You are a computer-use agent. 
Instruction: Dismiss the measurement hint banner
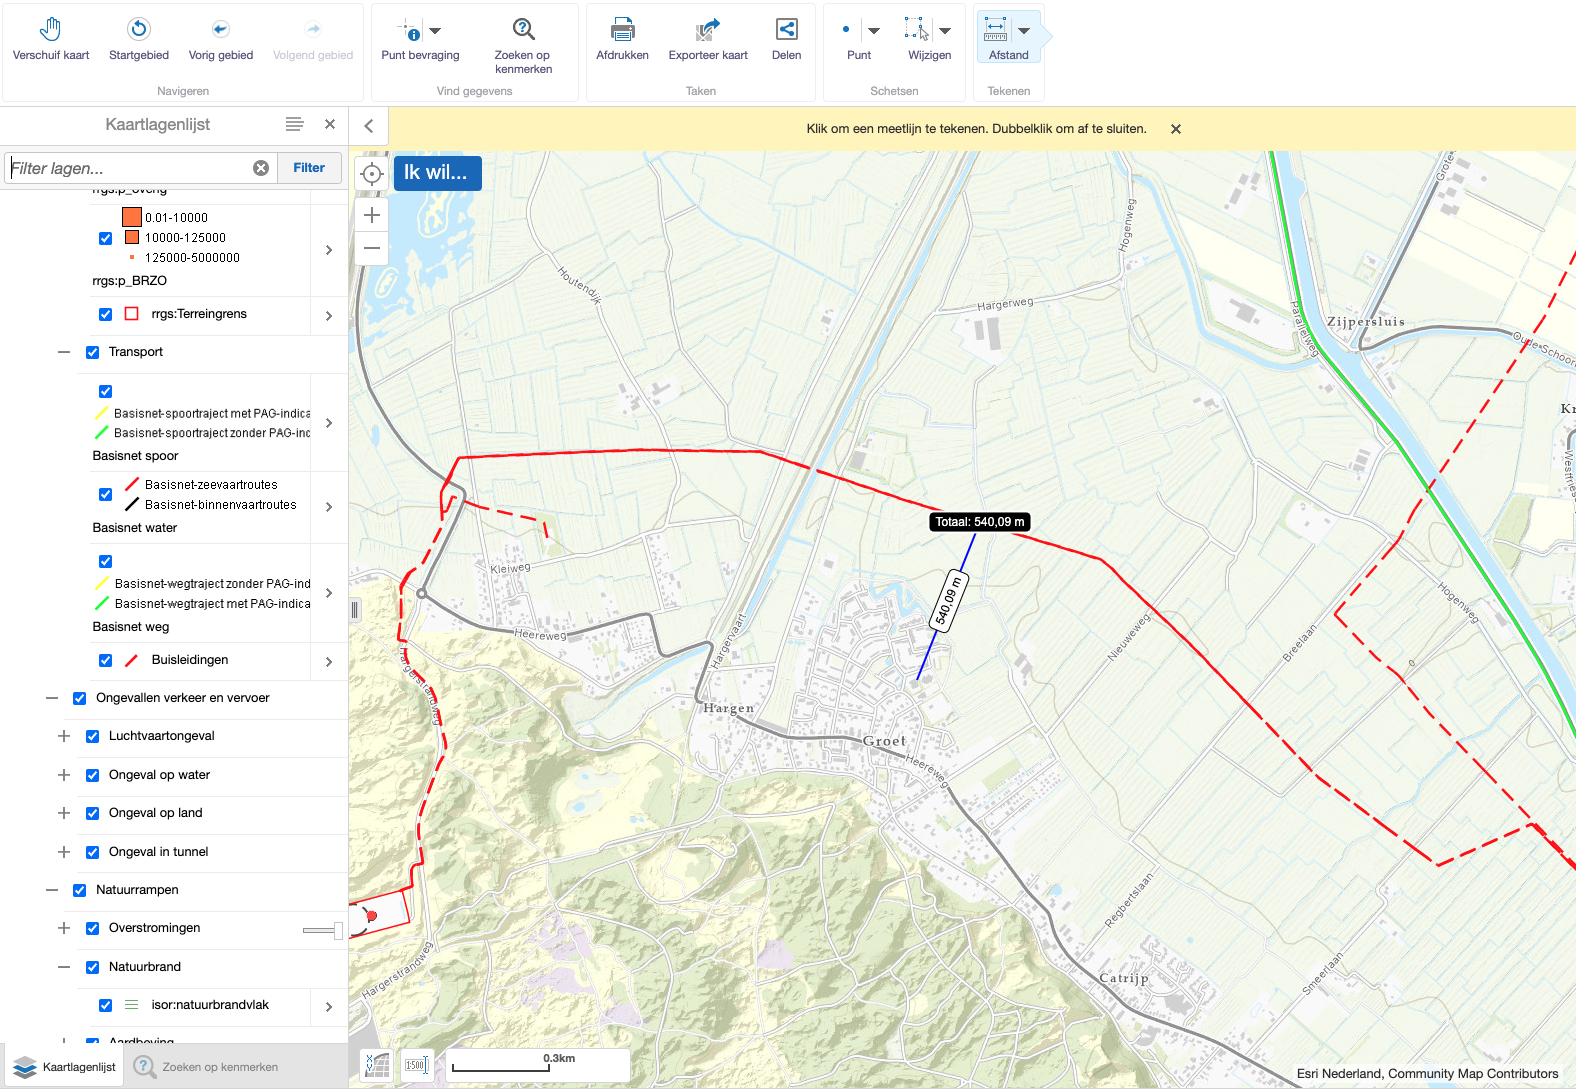click(1176, 129)
